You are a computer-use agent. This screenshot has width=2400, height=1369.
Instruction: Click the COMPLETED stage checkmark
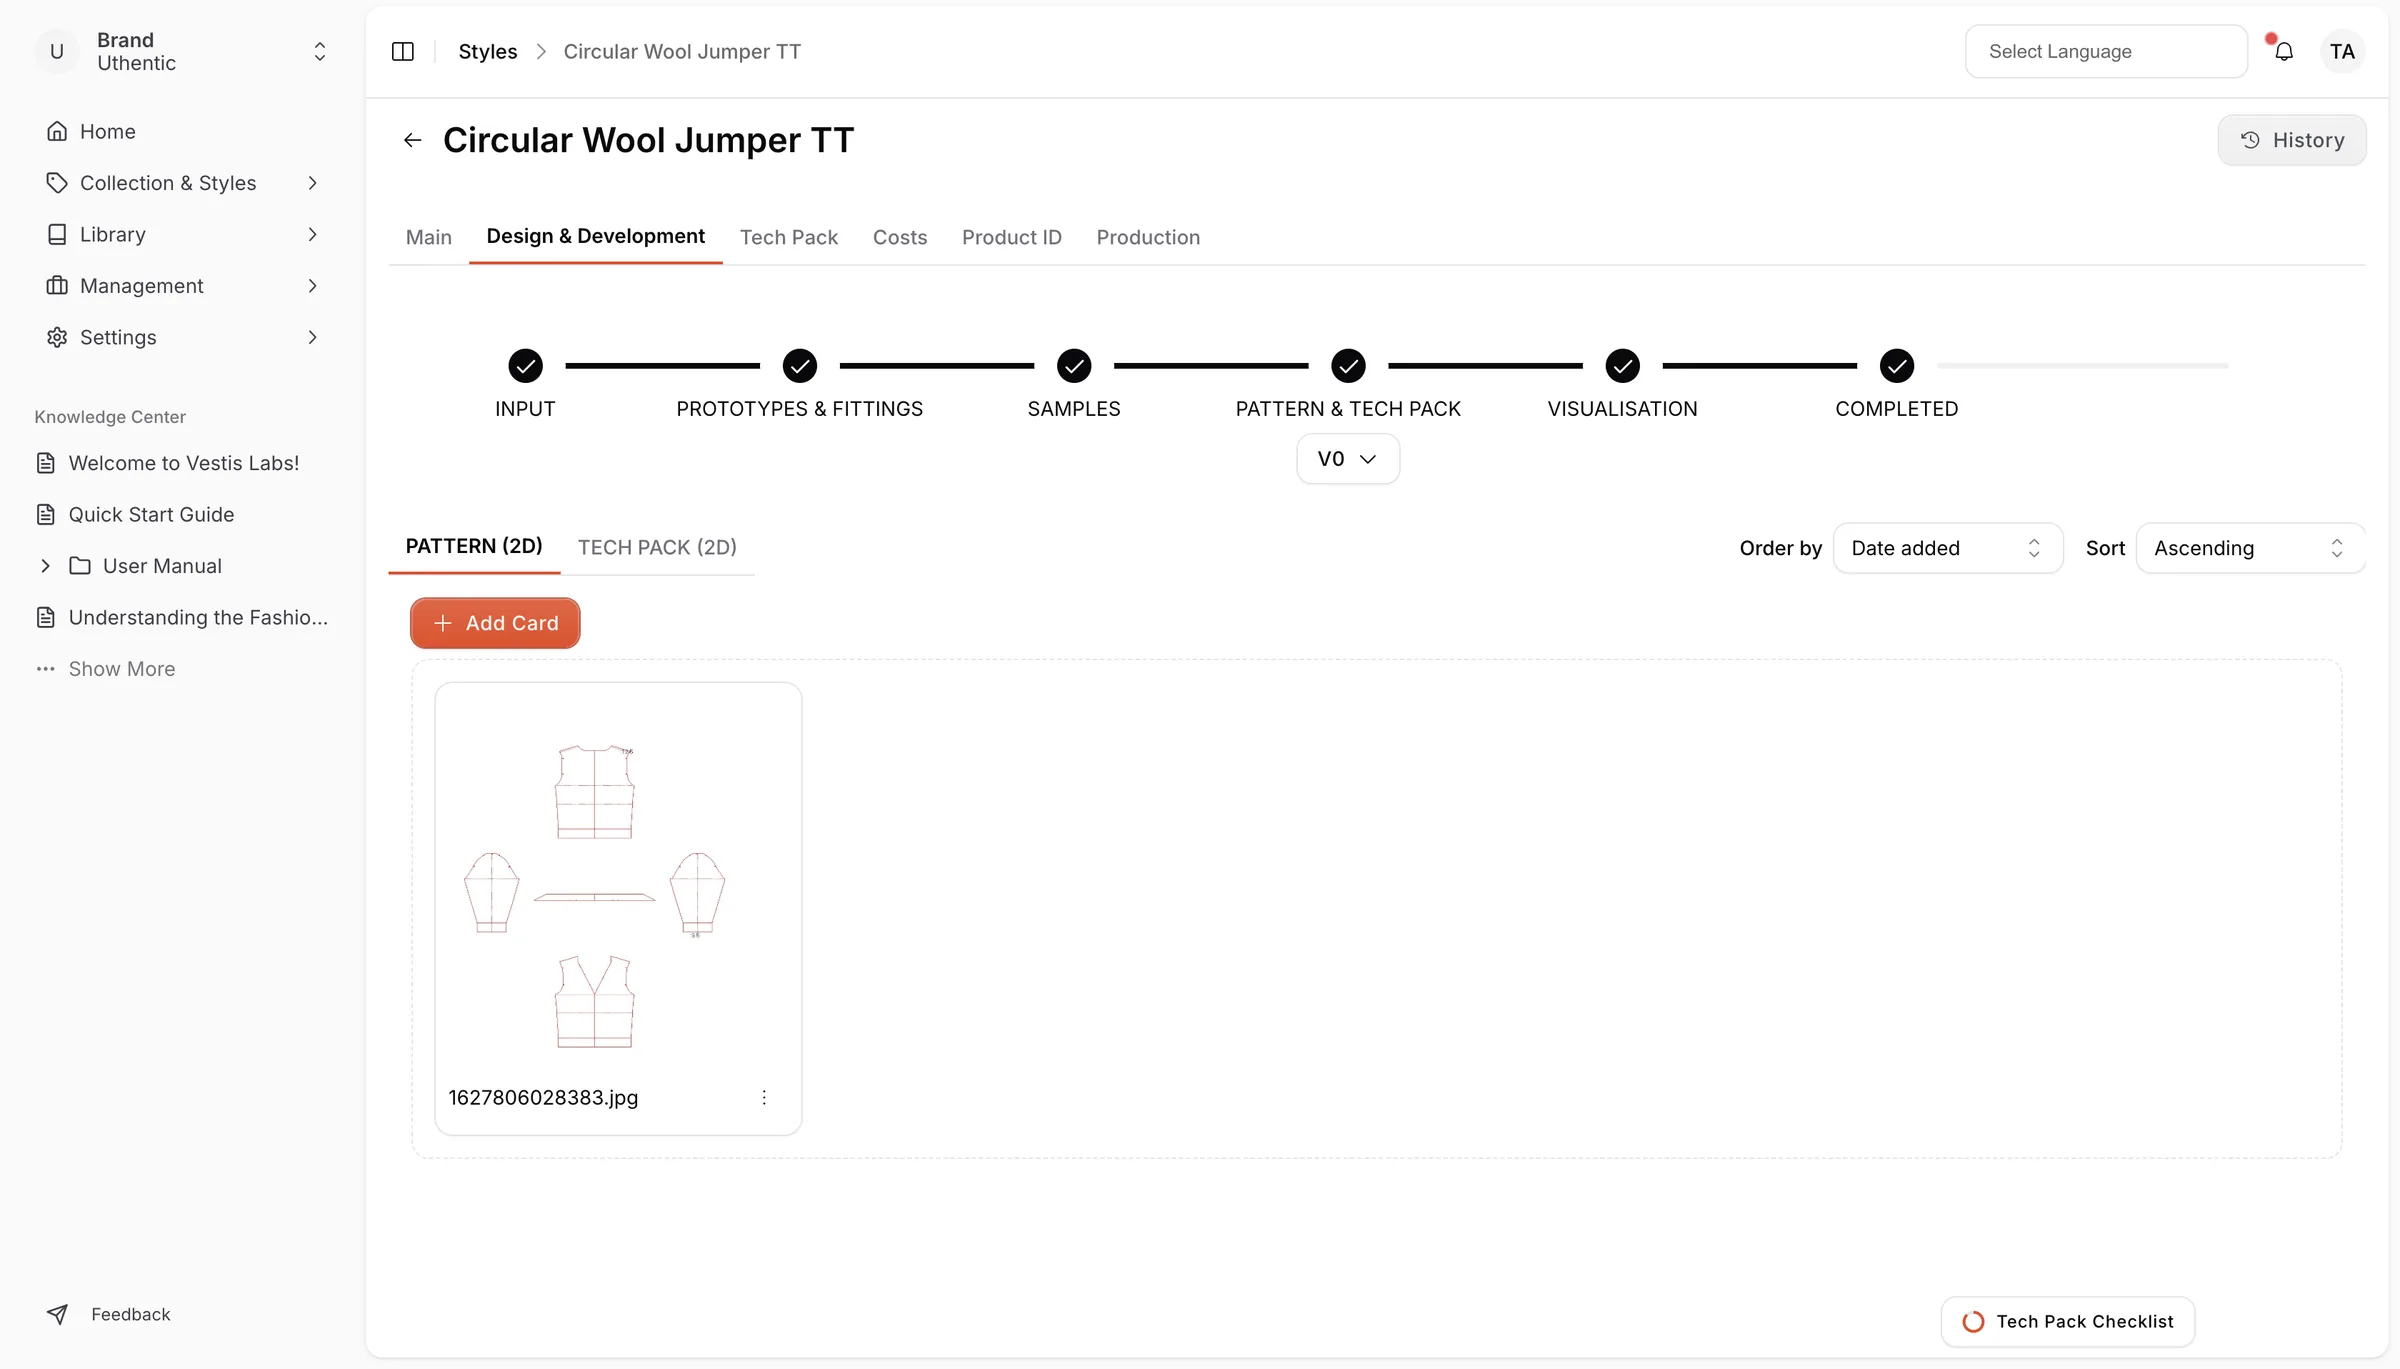click(x=1896, y=366)
